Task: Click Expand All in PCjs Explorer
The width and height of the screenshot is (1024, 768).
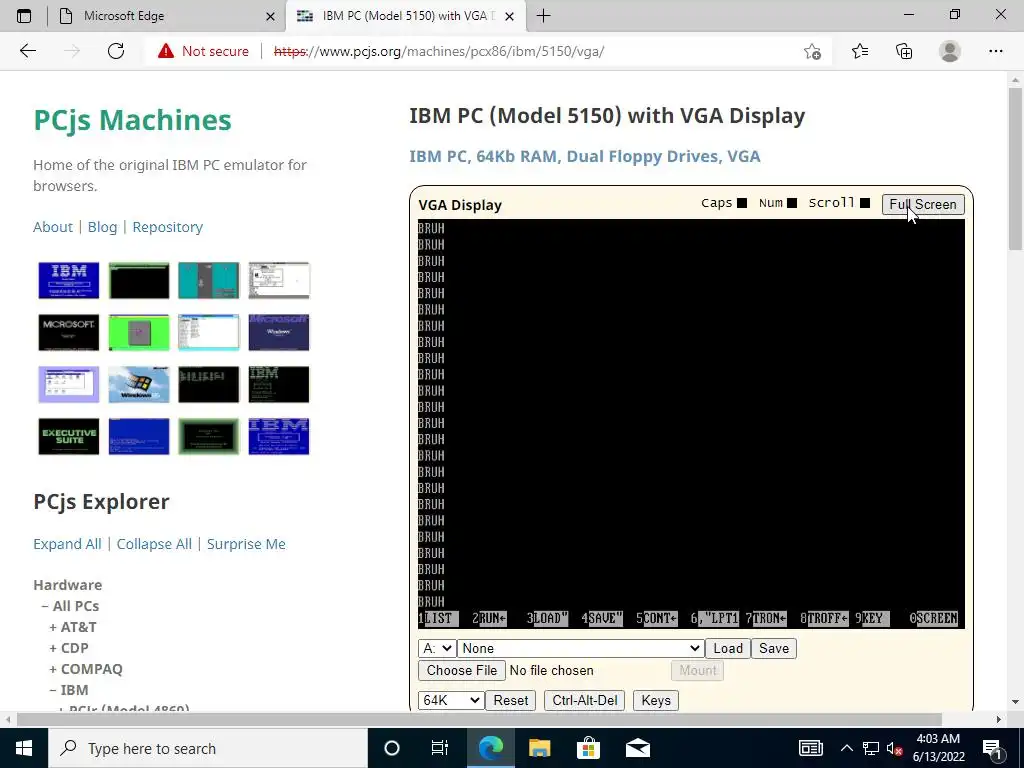Action: pos(67,544)
